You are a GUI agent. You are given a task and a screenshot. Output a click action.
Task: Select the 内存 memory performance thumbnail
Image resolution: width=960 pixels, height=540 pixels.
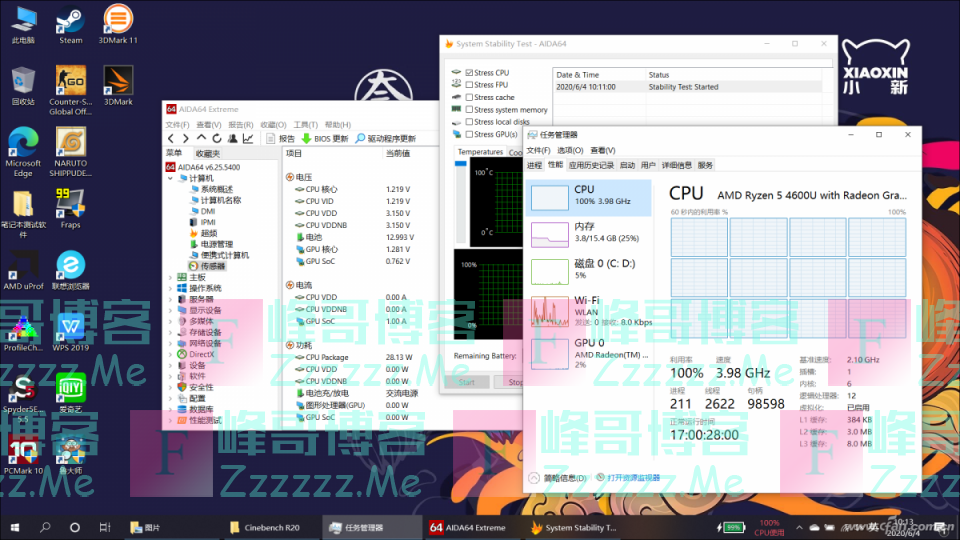pos(588,233)
